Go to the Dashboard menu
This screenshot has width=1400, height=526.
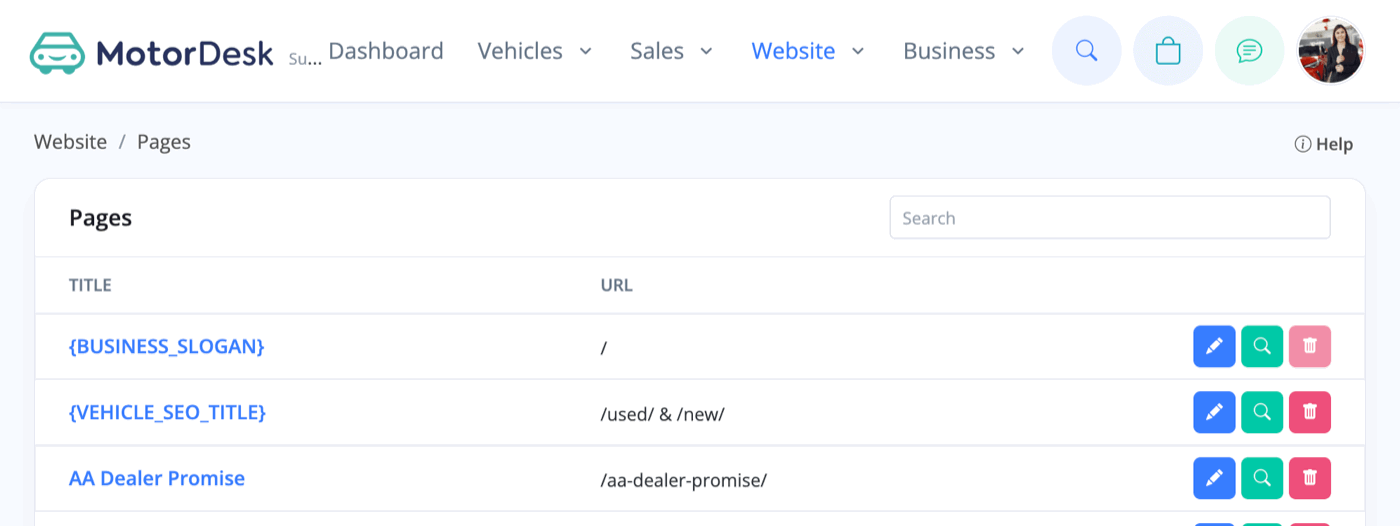[x=386, y=51]
